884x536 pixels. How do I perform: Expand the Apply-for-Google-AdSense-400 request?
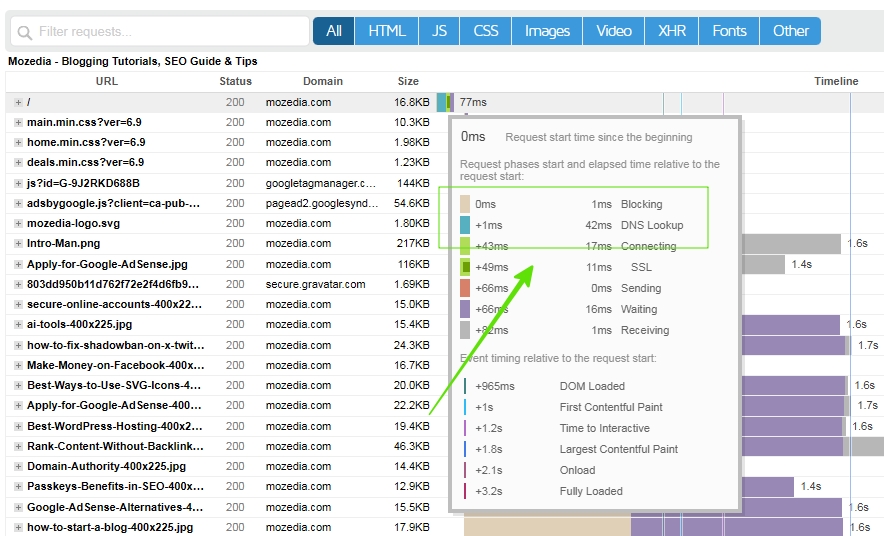click(18, 406)
